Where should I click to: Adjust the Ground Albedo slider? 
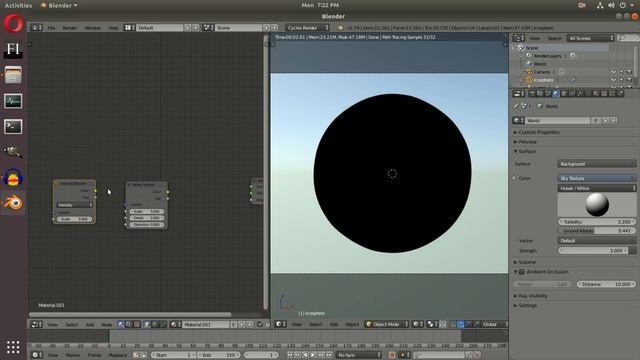(597, 231)
